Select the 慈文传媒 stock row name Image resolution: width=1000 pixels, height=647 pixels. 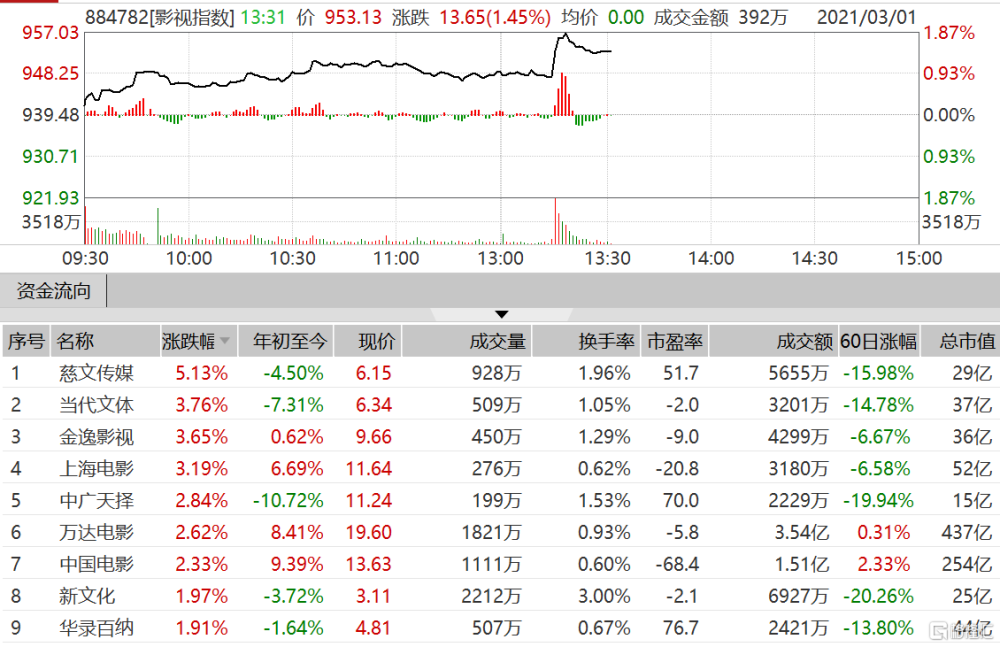point(96,373)
